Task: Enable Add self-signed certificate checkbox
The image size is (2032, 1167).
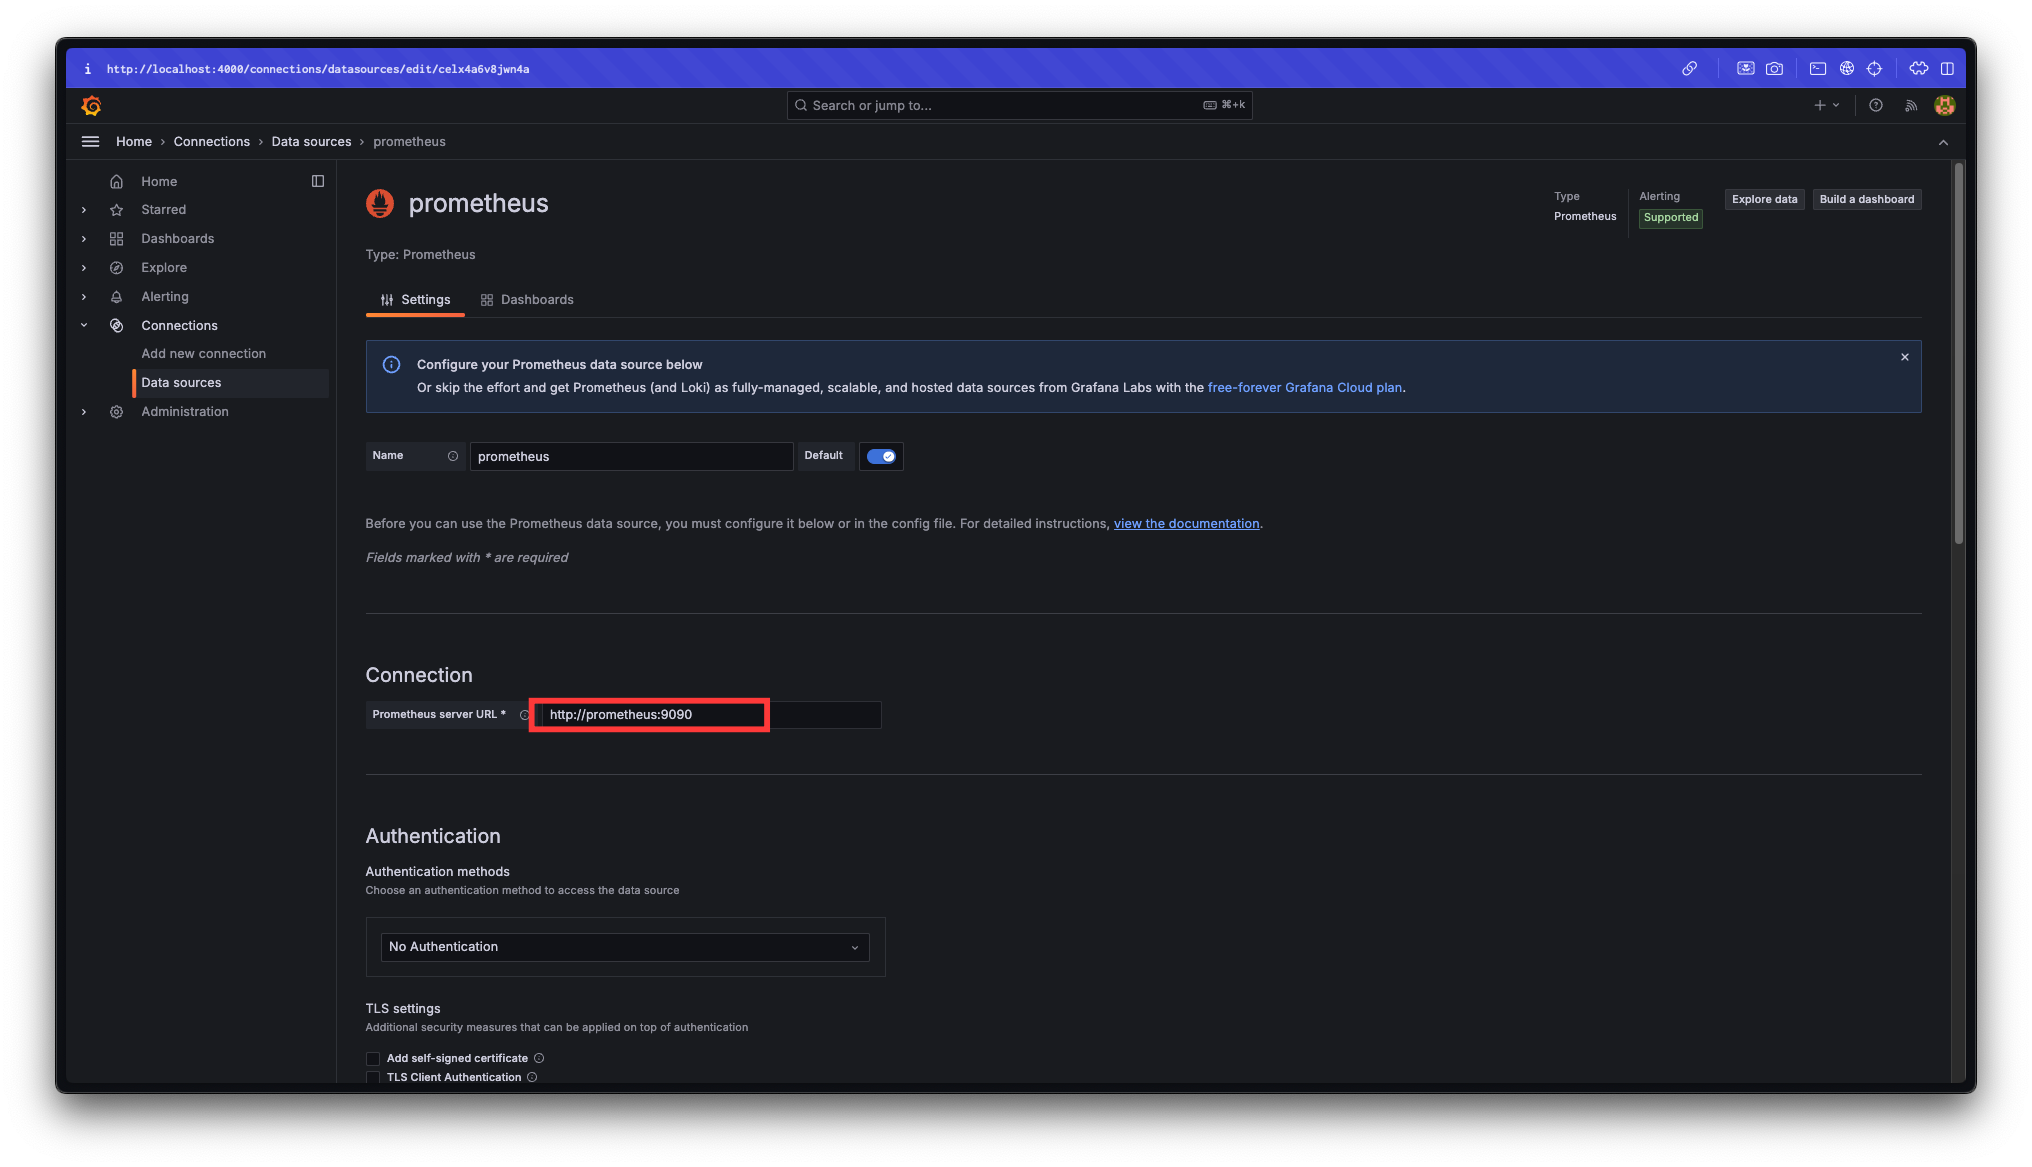Action: coord(373,1058)
